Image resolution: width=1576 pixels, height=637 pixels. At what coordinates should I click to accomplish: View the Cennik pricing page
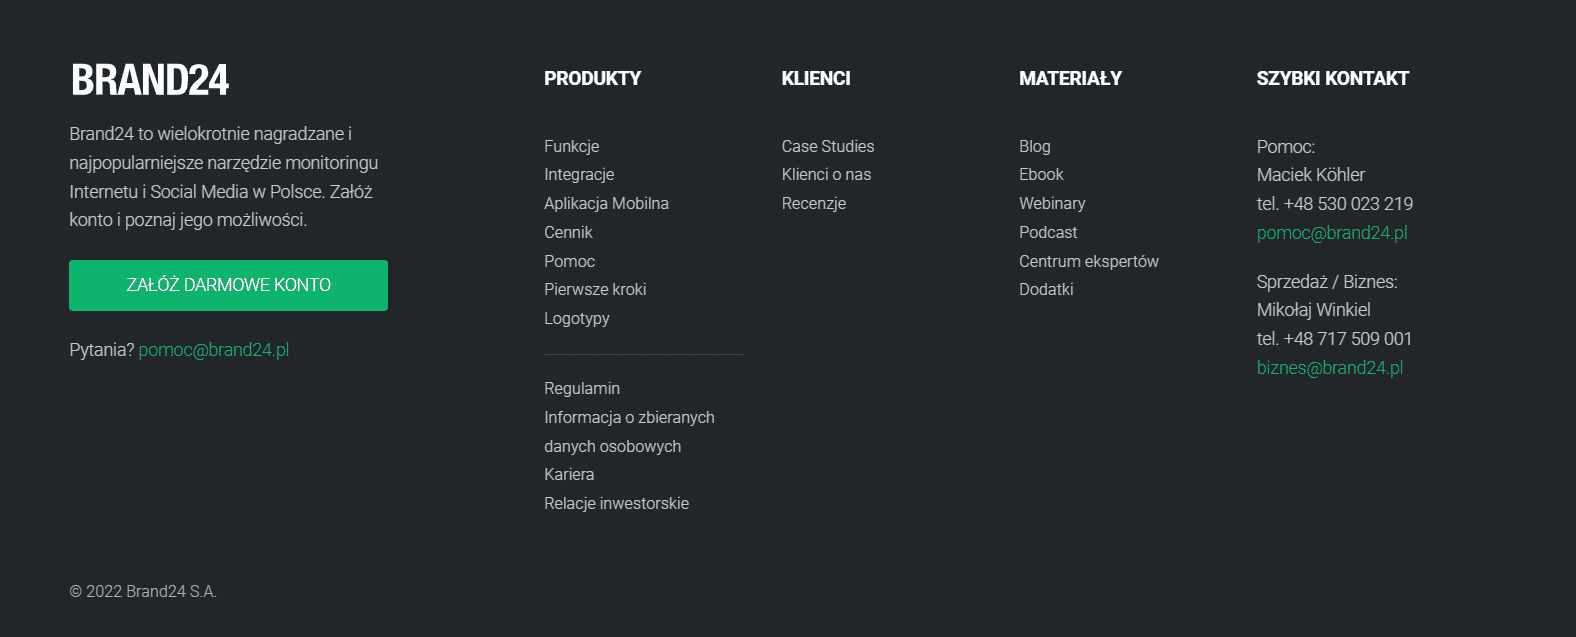click(568, 232)
